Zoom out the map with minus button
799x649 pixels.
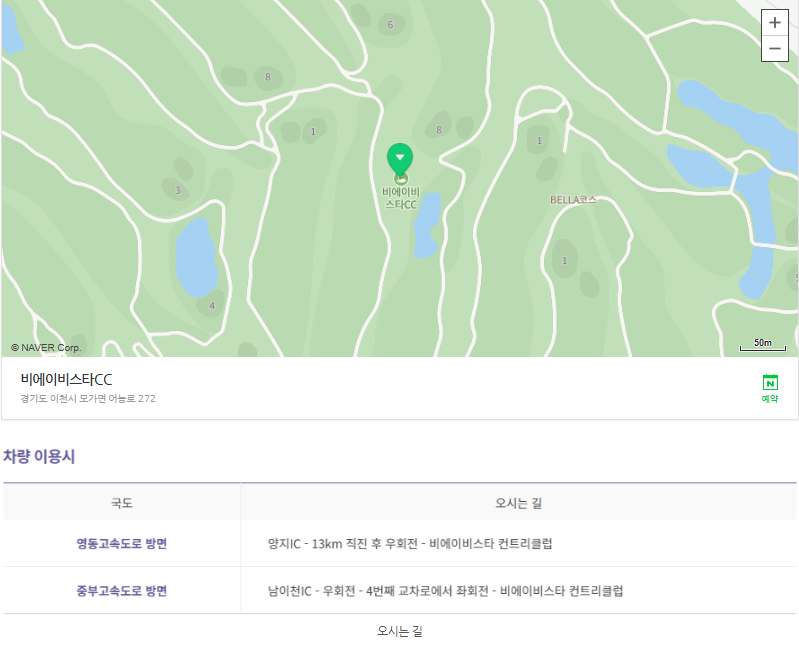click(x=775, y=49)
